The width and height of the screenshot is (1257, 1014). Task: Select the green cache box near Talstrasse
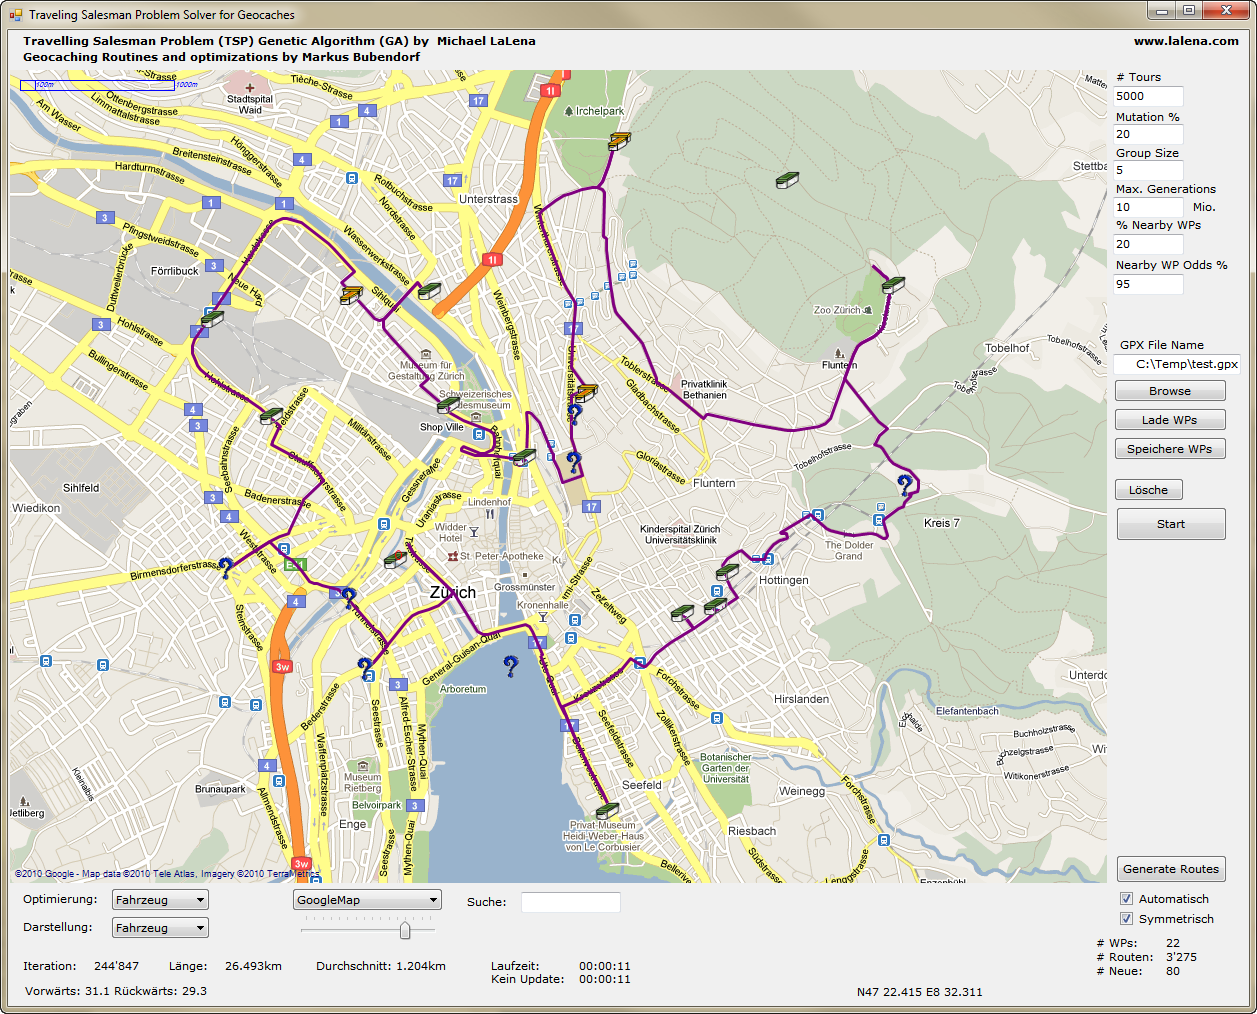coord(395,560)
